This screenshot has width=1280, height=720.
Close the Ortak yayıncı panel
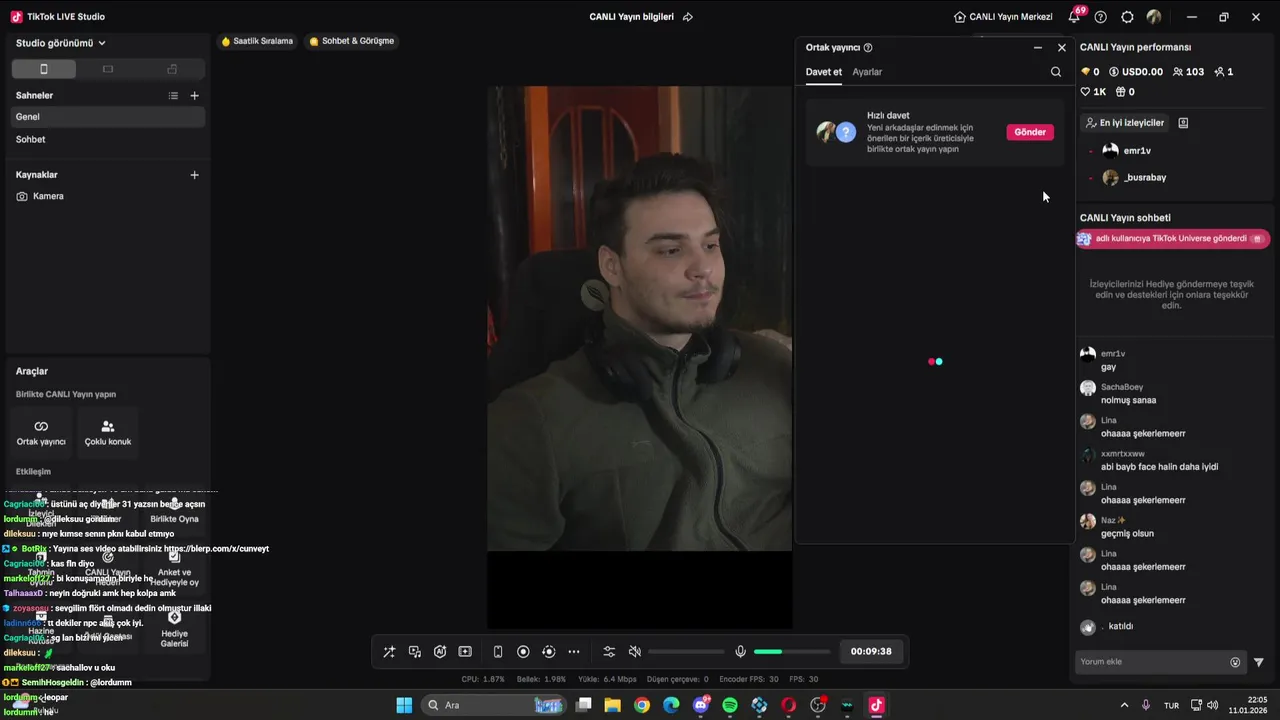click(x=1062, y=48)
